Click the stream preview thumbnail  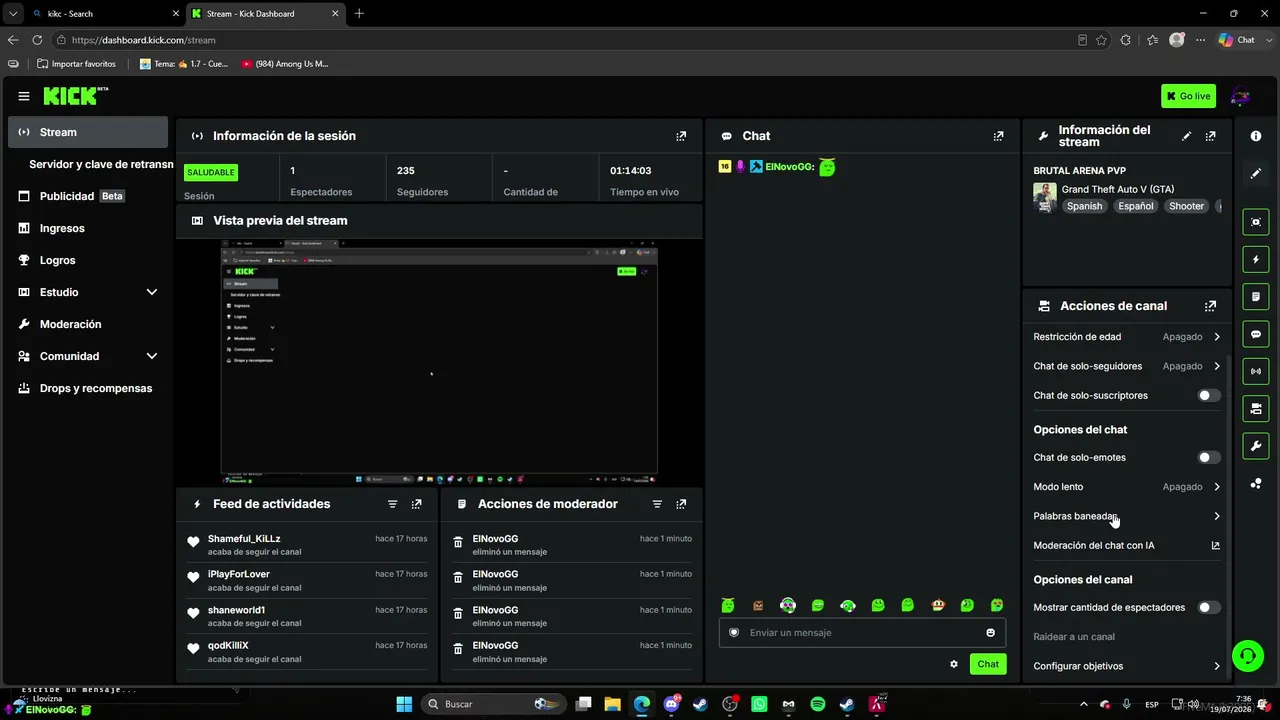439,362
